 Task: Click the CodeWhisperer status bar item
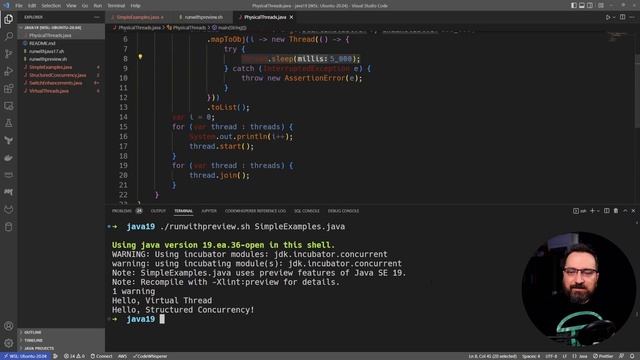click(x=150, y=356)
